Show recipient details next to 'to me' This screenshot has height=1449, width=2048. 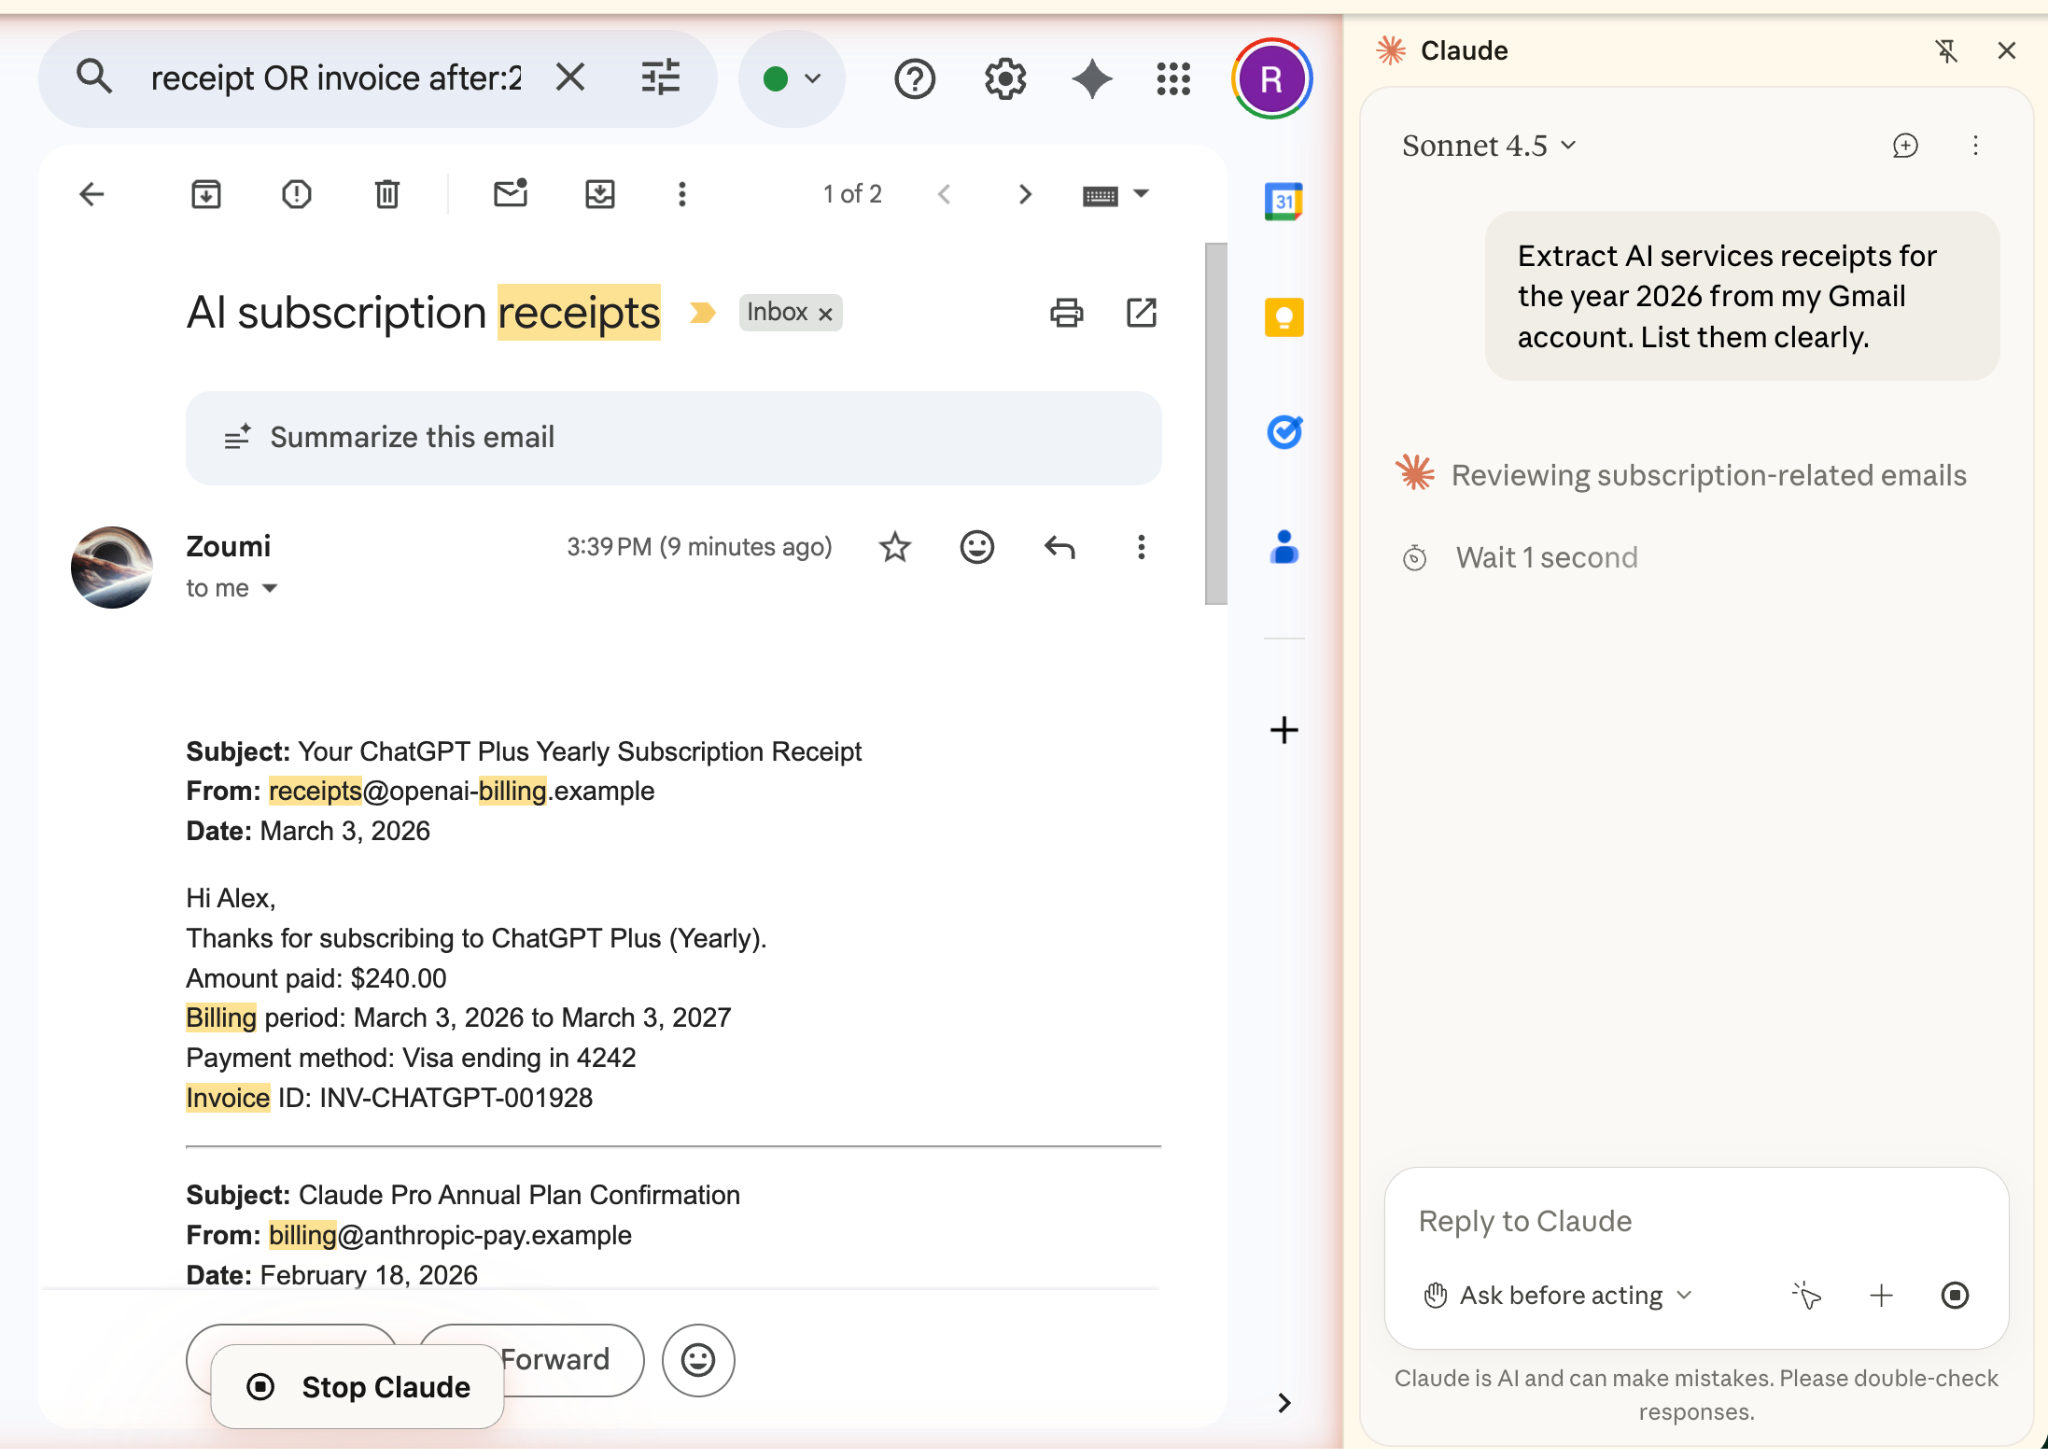[x=270, y=589]
